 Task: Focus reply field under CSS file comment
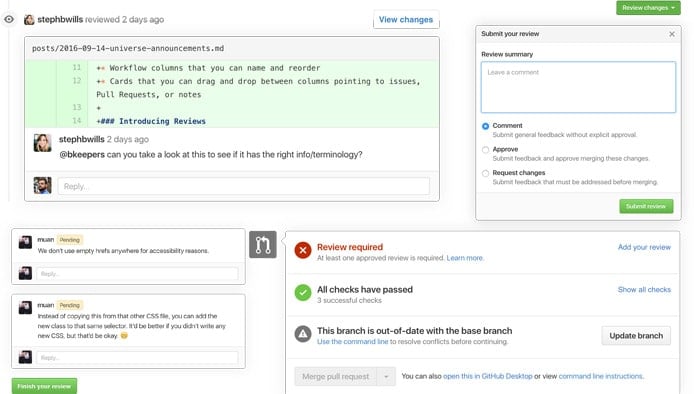tap(137, 357)
